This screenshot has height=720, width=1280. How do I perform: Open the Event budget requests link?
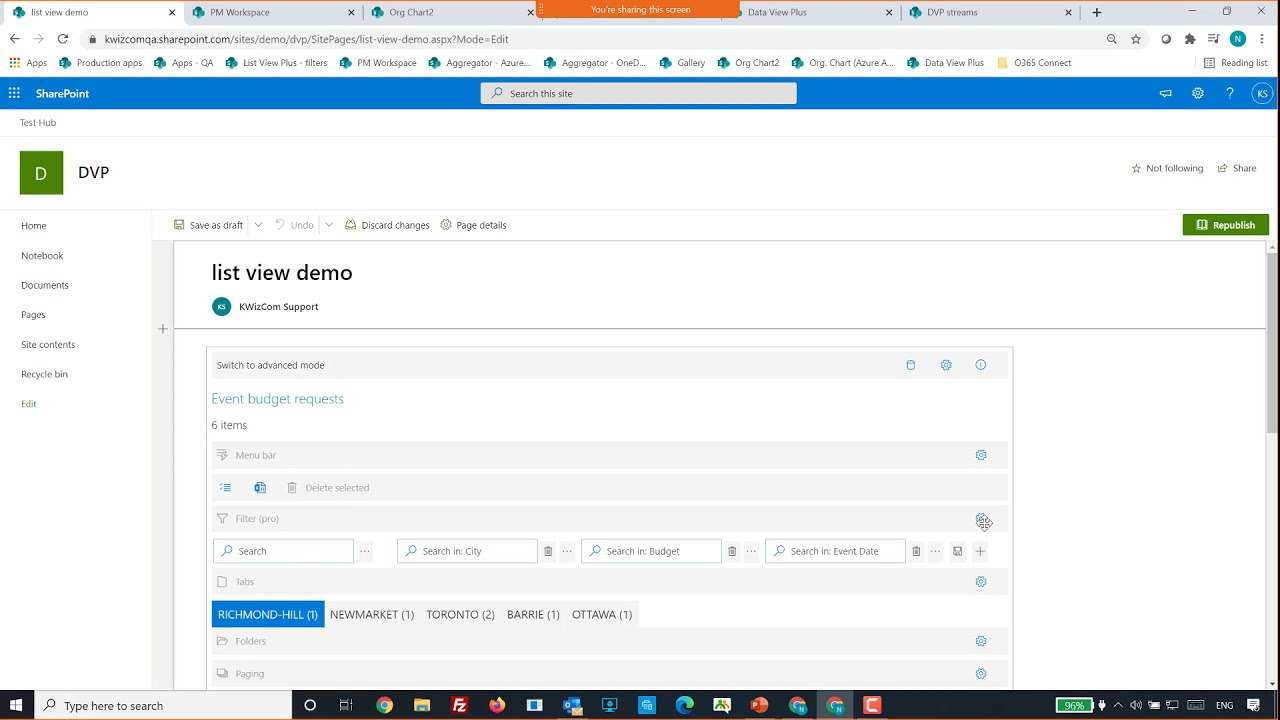click(277, 398)
